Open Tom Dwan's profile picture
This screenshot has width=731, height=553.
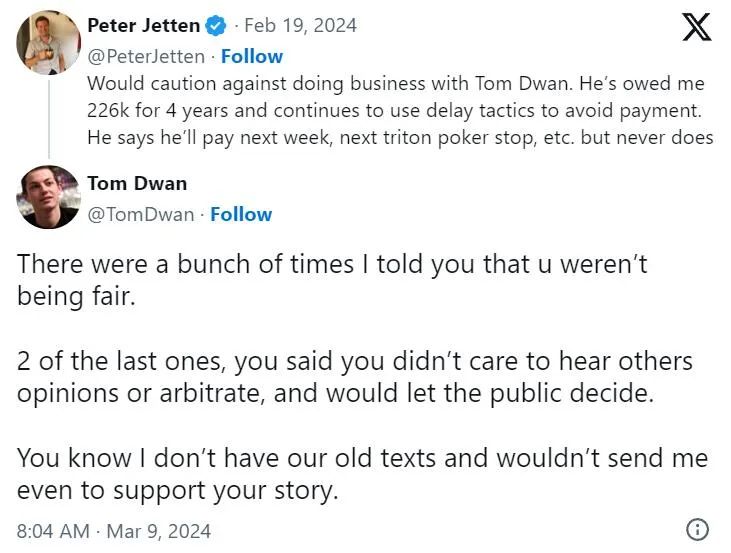(x=49, y=197)
